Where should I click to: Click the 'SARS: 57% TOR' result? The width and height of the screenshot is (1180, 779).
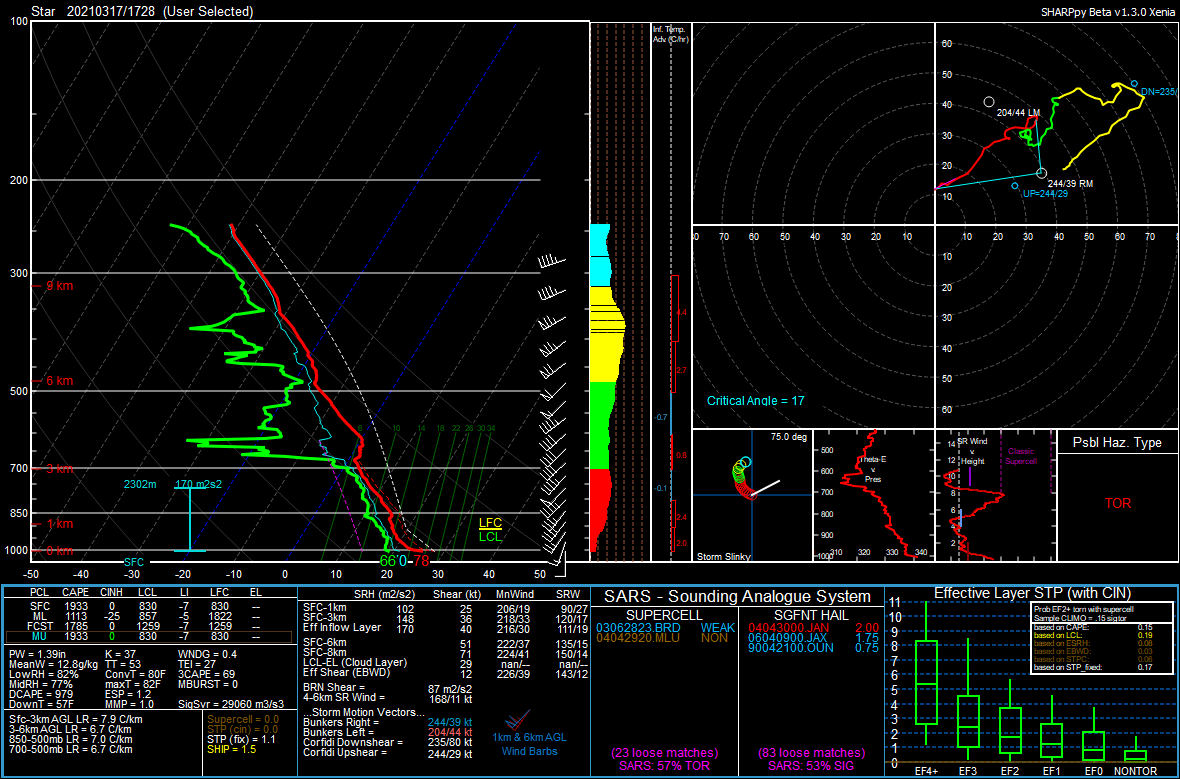pos(665,766)
